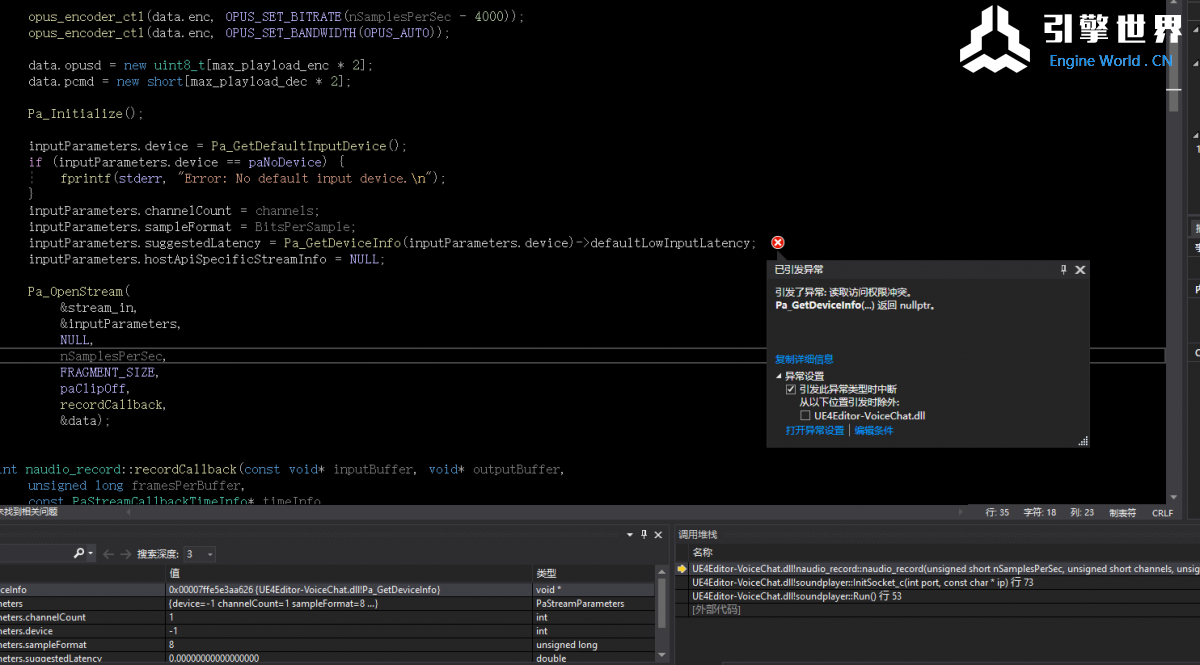Click the fprintf(stderr error message line
The height and width of the screenshot is (665, 1200).
click(253, 178)
